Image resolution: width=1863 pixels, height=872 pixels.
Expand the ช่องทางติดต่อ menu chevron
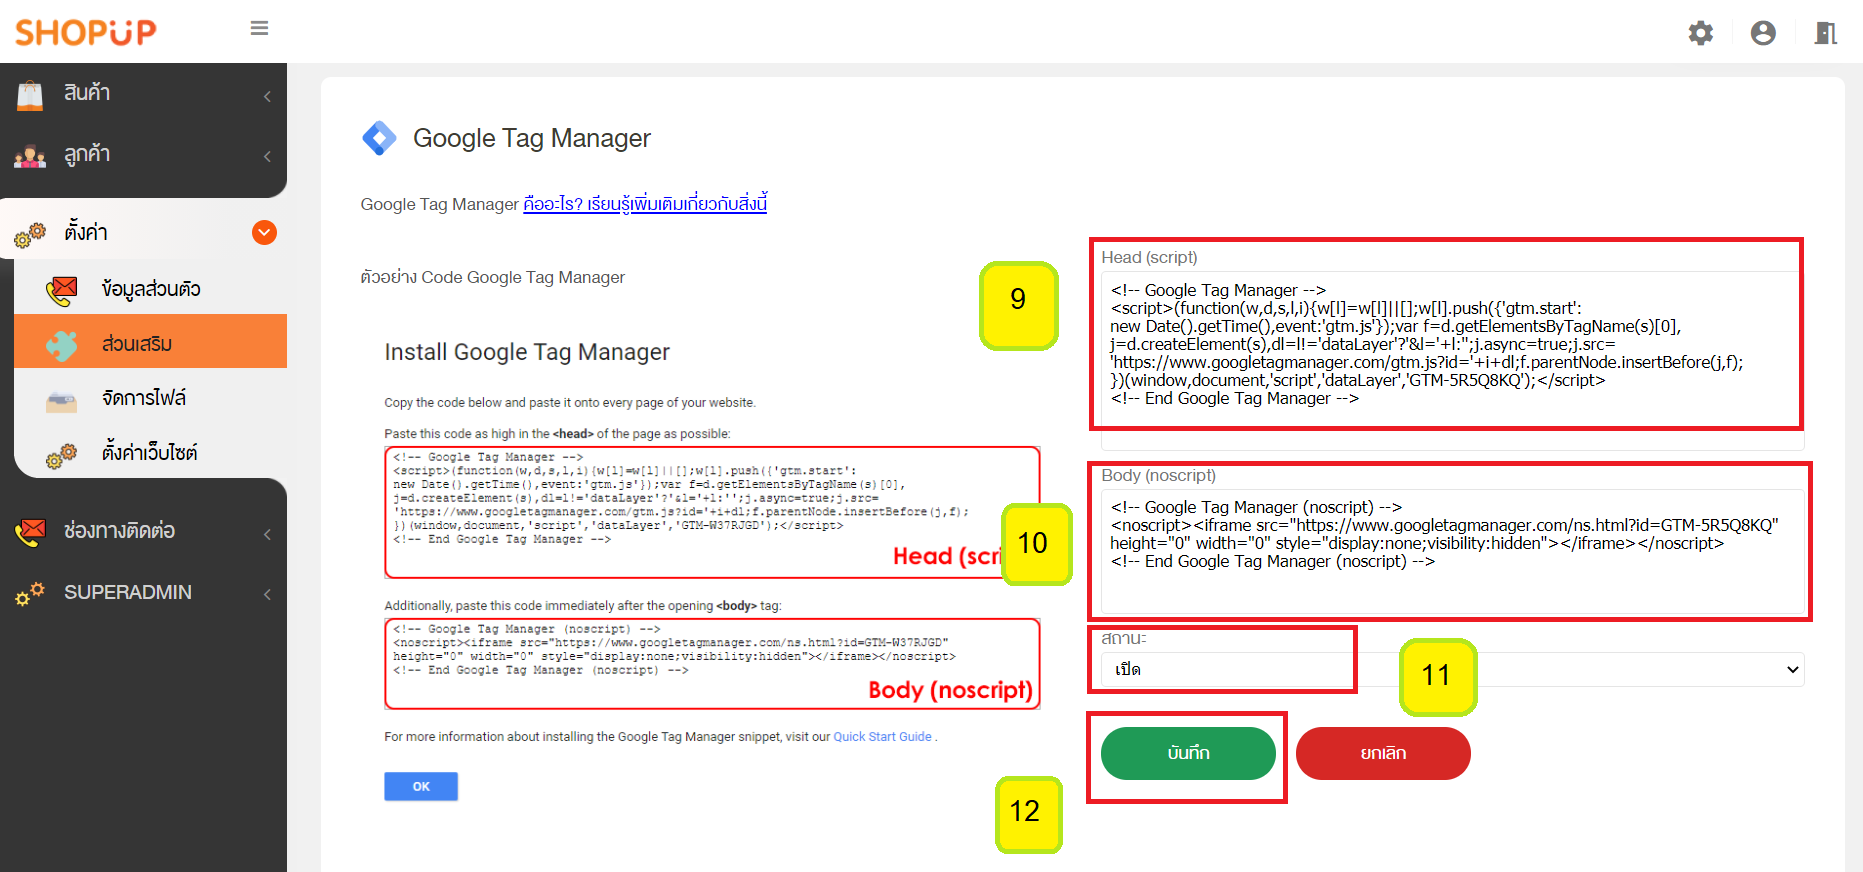[267, 534]
